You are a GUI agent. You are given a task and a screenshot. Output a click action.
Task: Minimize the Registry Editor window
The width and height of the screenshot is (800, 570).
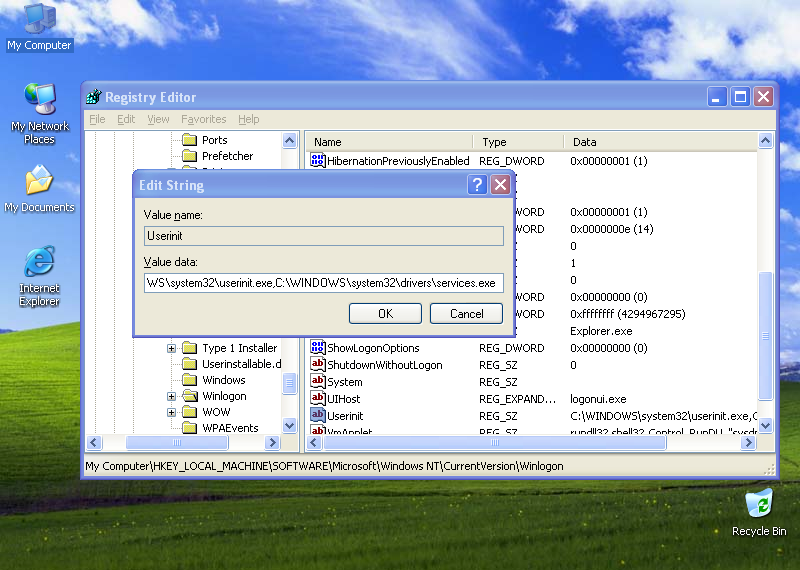point(716,96)
